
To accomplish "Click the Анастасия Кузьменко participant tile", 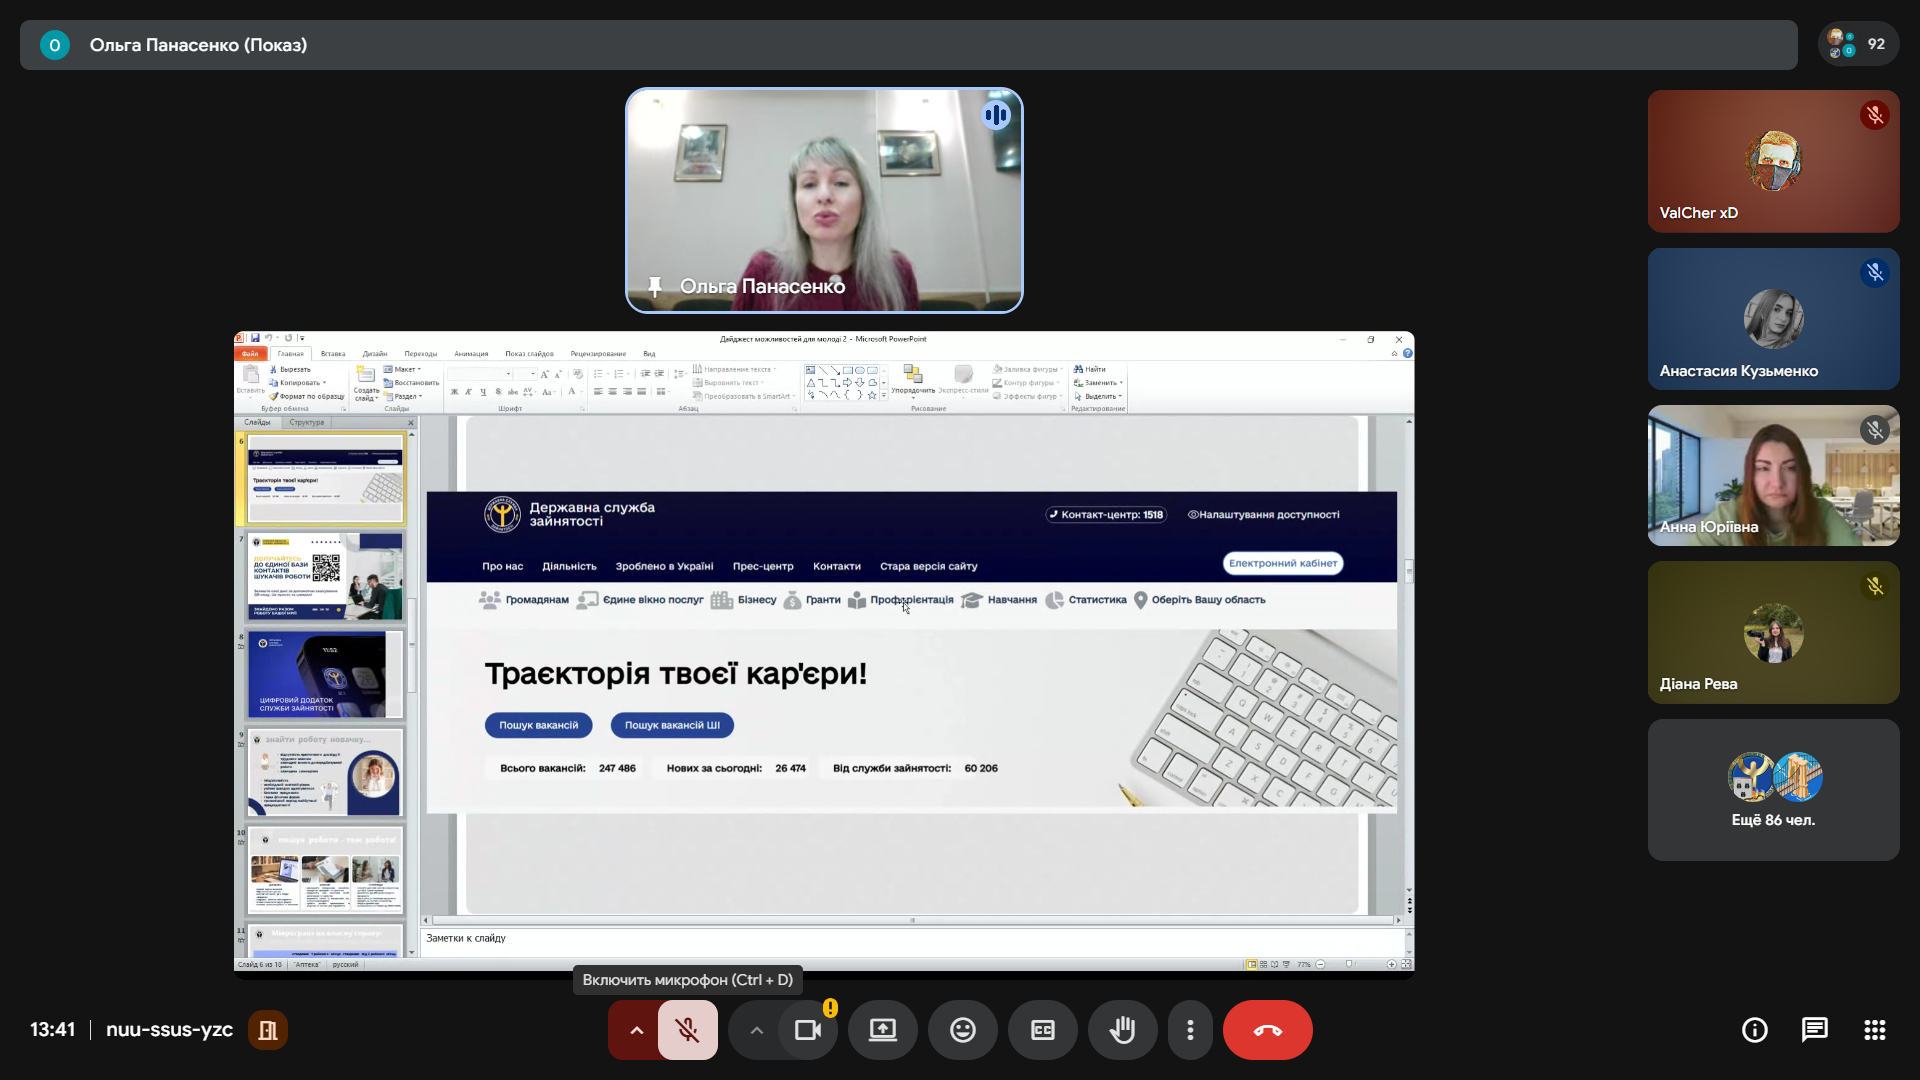I will [1773, 319].
